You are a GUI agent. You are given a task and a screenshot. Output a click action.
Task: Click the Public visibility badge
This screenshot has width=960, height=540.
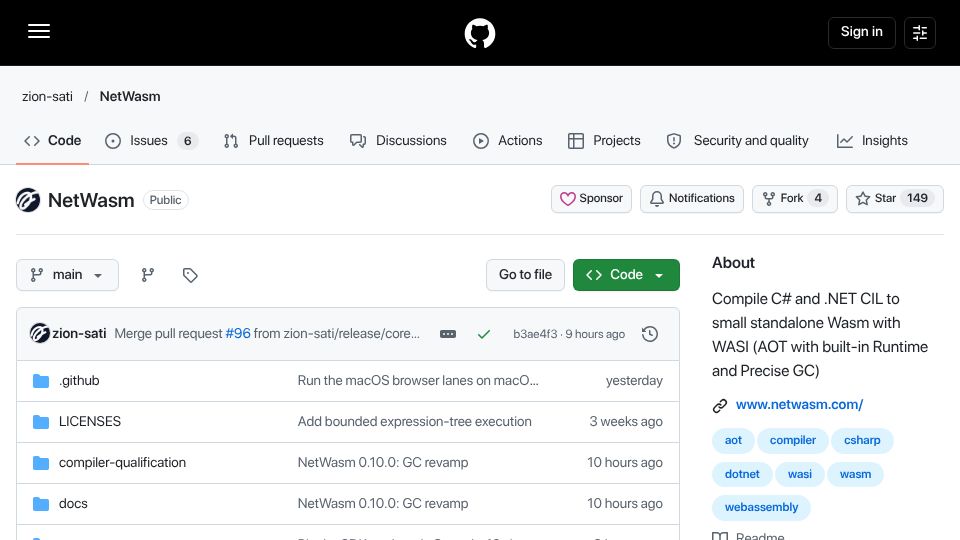pyautogui.click(x=165, y=200)
